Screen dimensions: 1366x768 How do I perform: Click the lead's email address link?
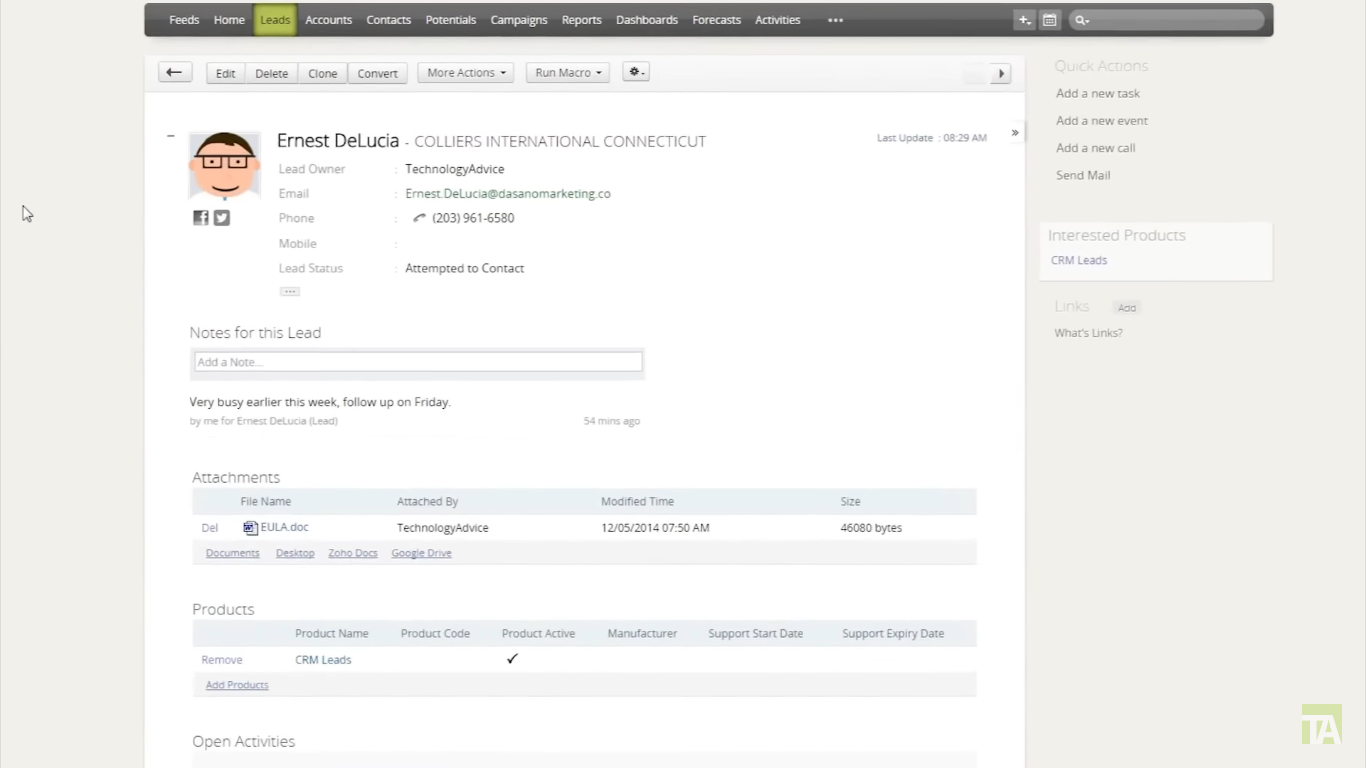508,194
